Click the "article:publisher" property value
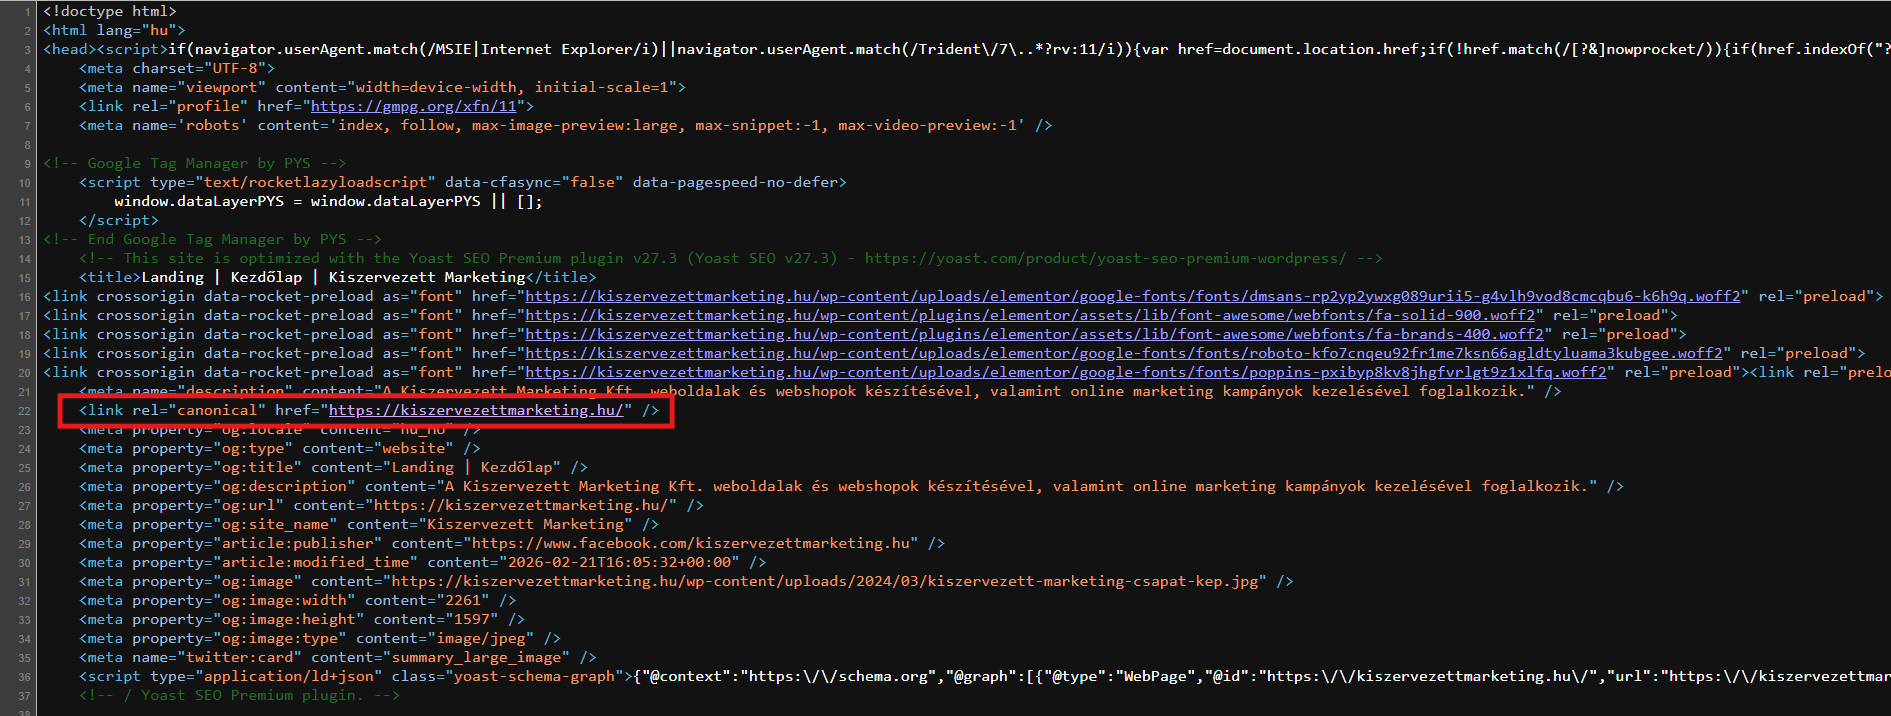 pyautogui.click(x=297, y=543)
